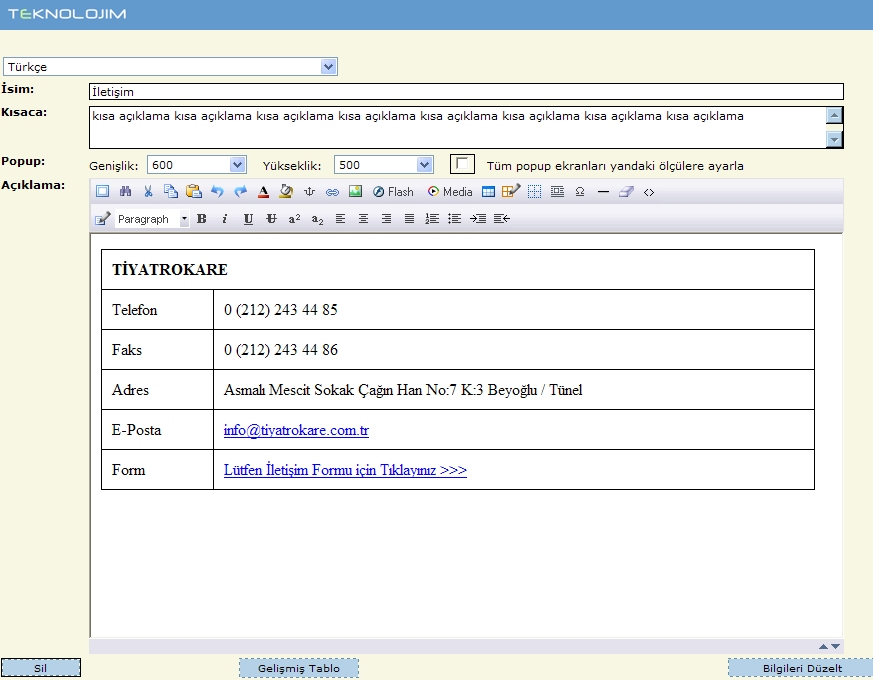Click the 'E-Posta' table cell

click(158, 430)
